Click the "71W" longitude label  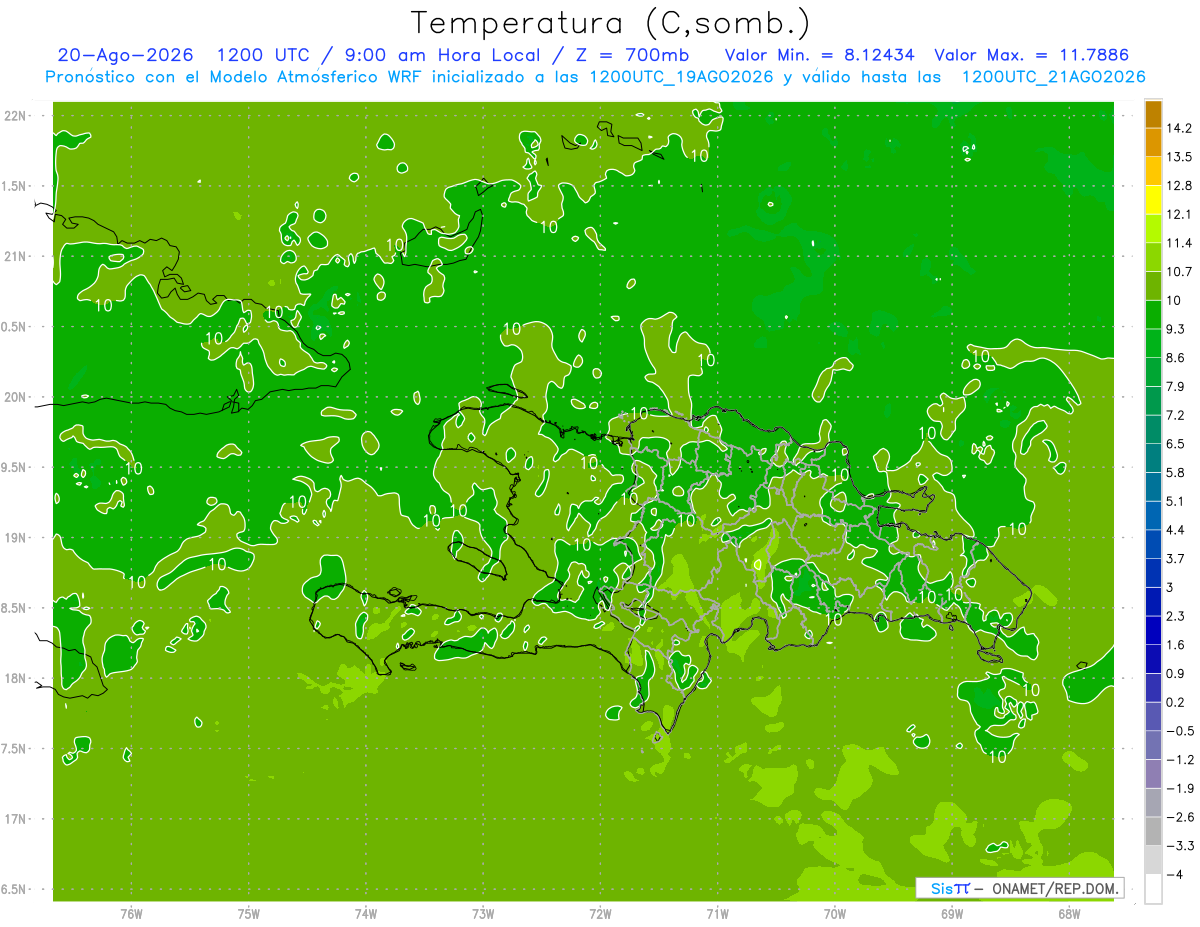click(x=717, y=914)
